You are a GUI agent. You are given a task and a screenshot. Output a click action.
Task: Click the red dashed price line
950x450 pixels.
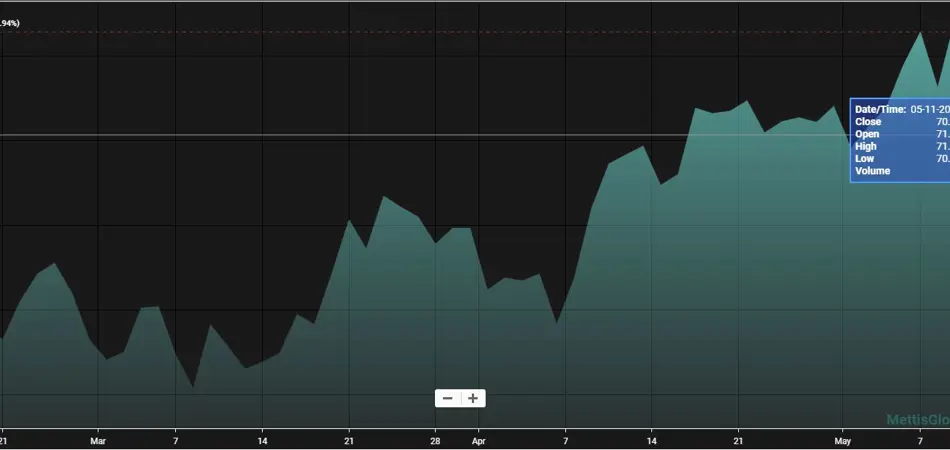click(400, 33)
